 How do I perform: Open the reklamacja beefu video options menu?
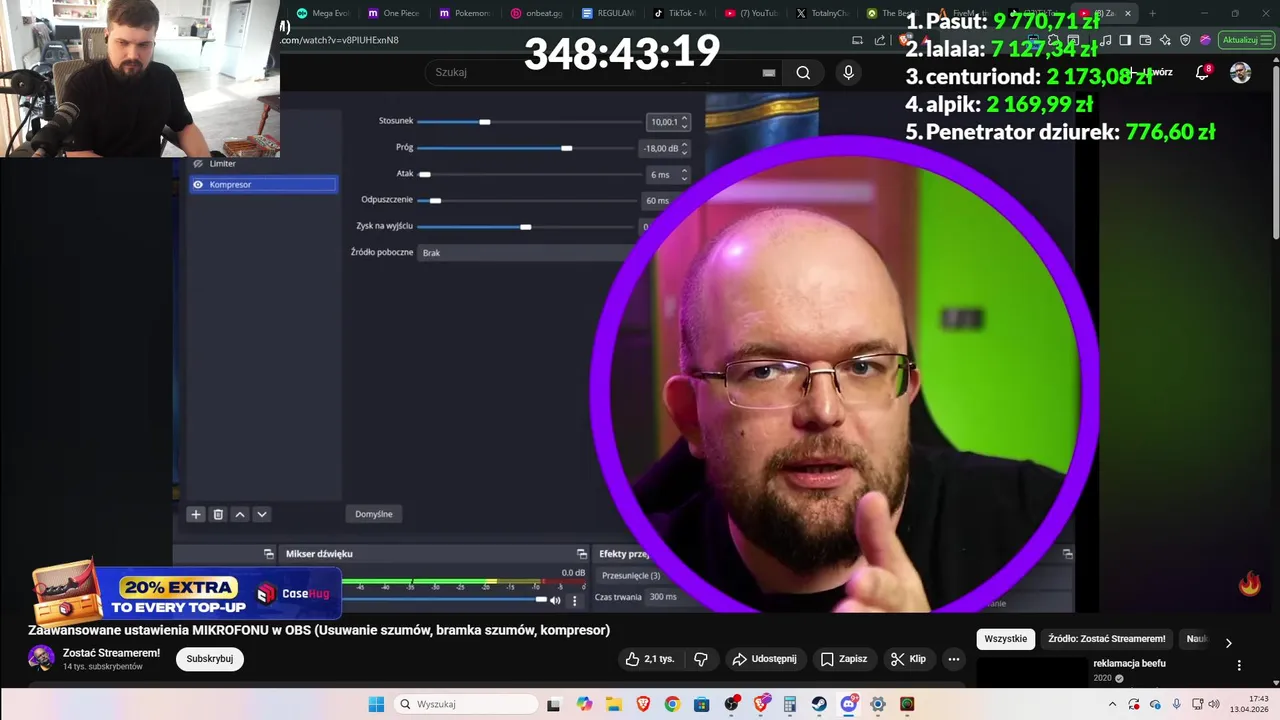pyautogui.click(x=1239, y=665)
